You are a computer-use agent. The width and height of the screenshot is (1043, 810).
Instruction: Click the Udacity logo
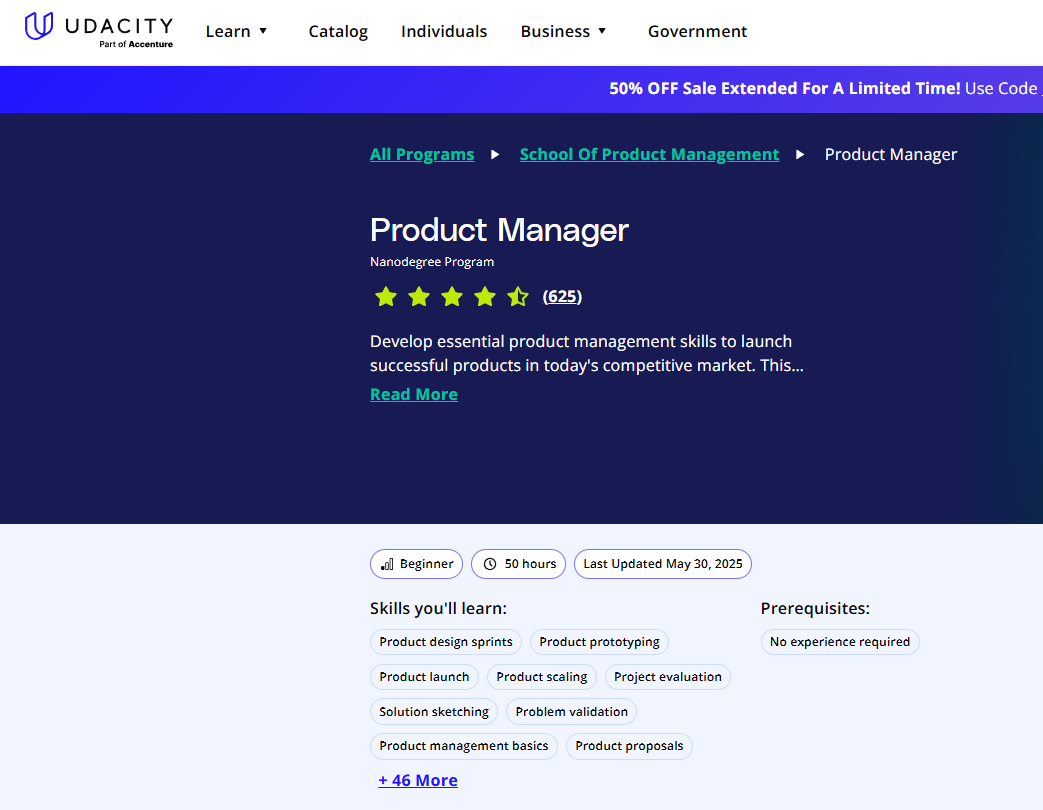(98, 29)
